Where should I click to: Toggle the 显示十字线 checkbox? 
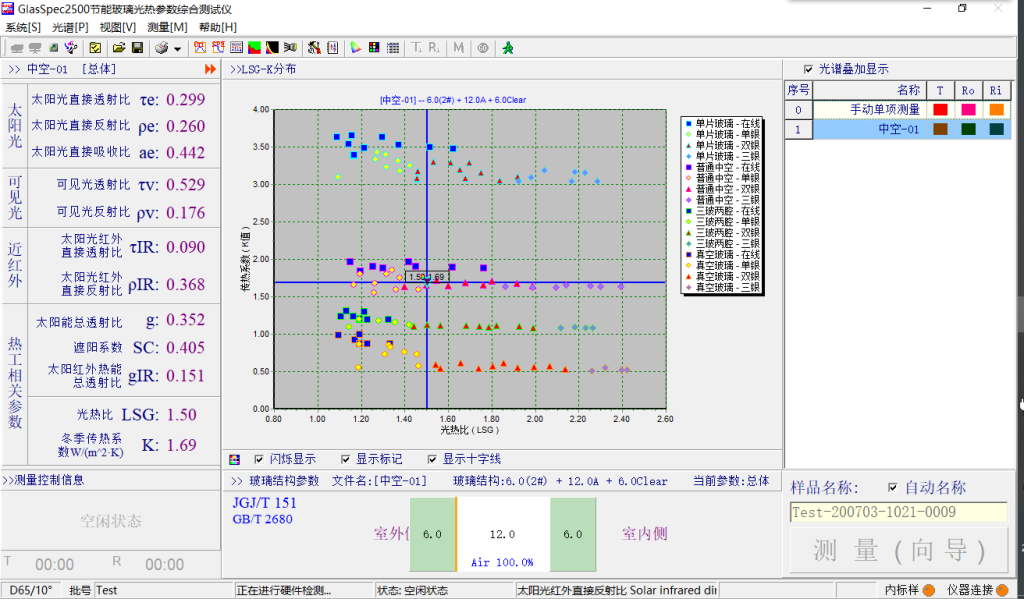pyautogui.click(x=432, y=459)
